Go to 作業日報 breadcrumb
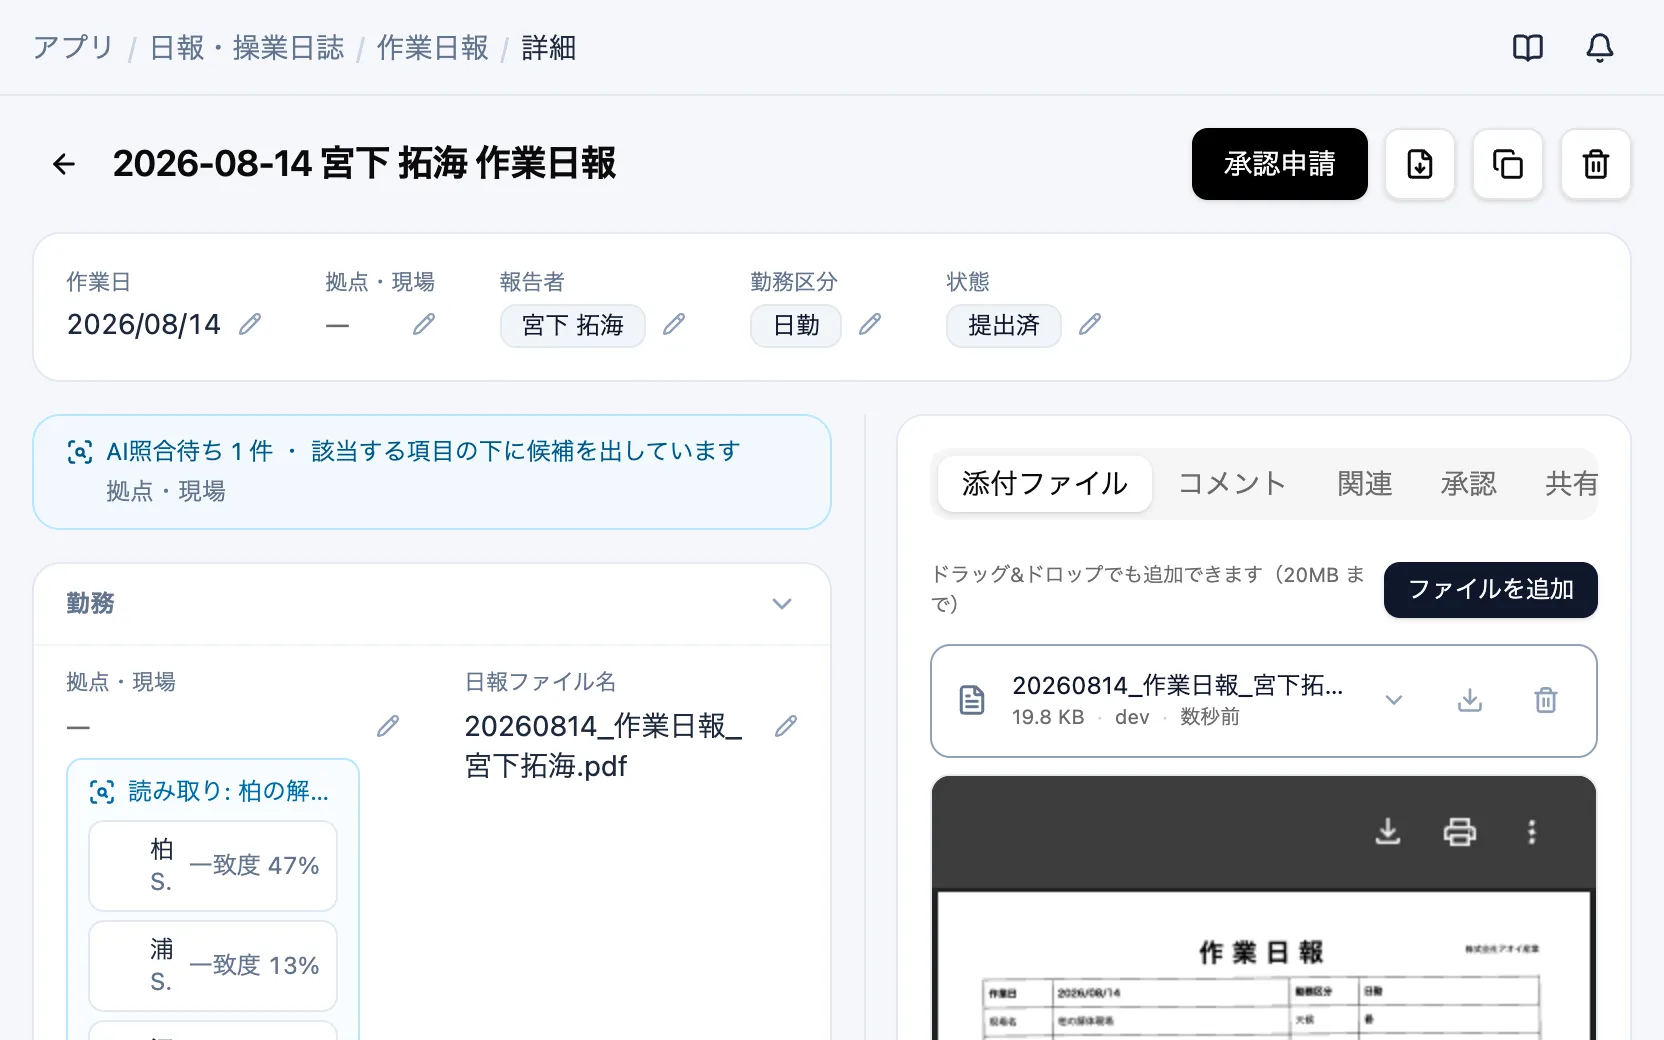Screen dimensions: 1664x1040 433,48
